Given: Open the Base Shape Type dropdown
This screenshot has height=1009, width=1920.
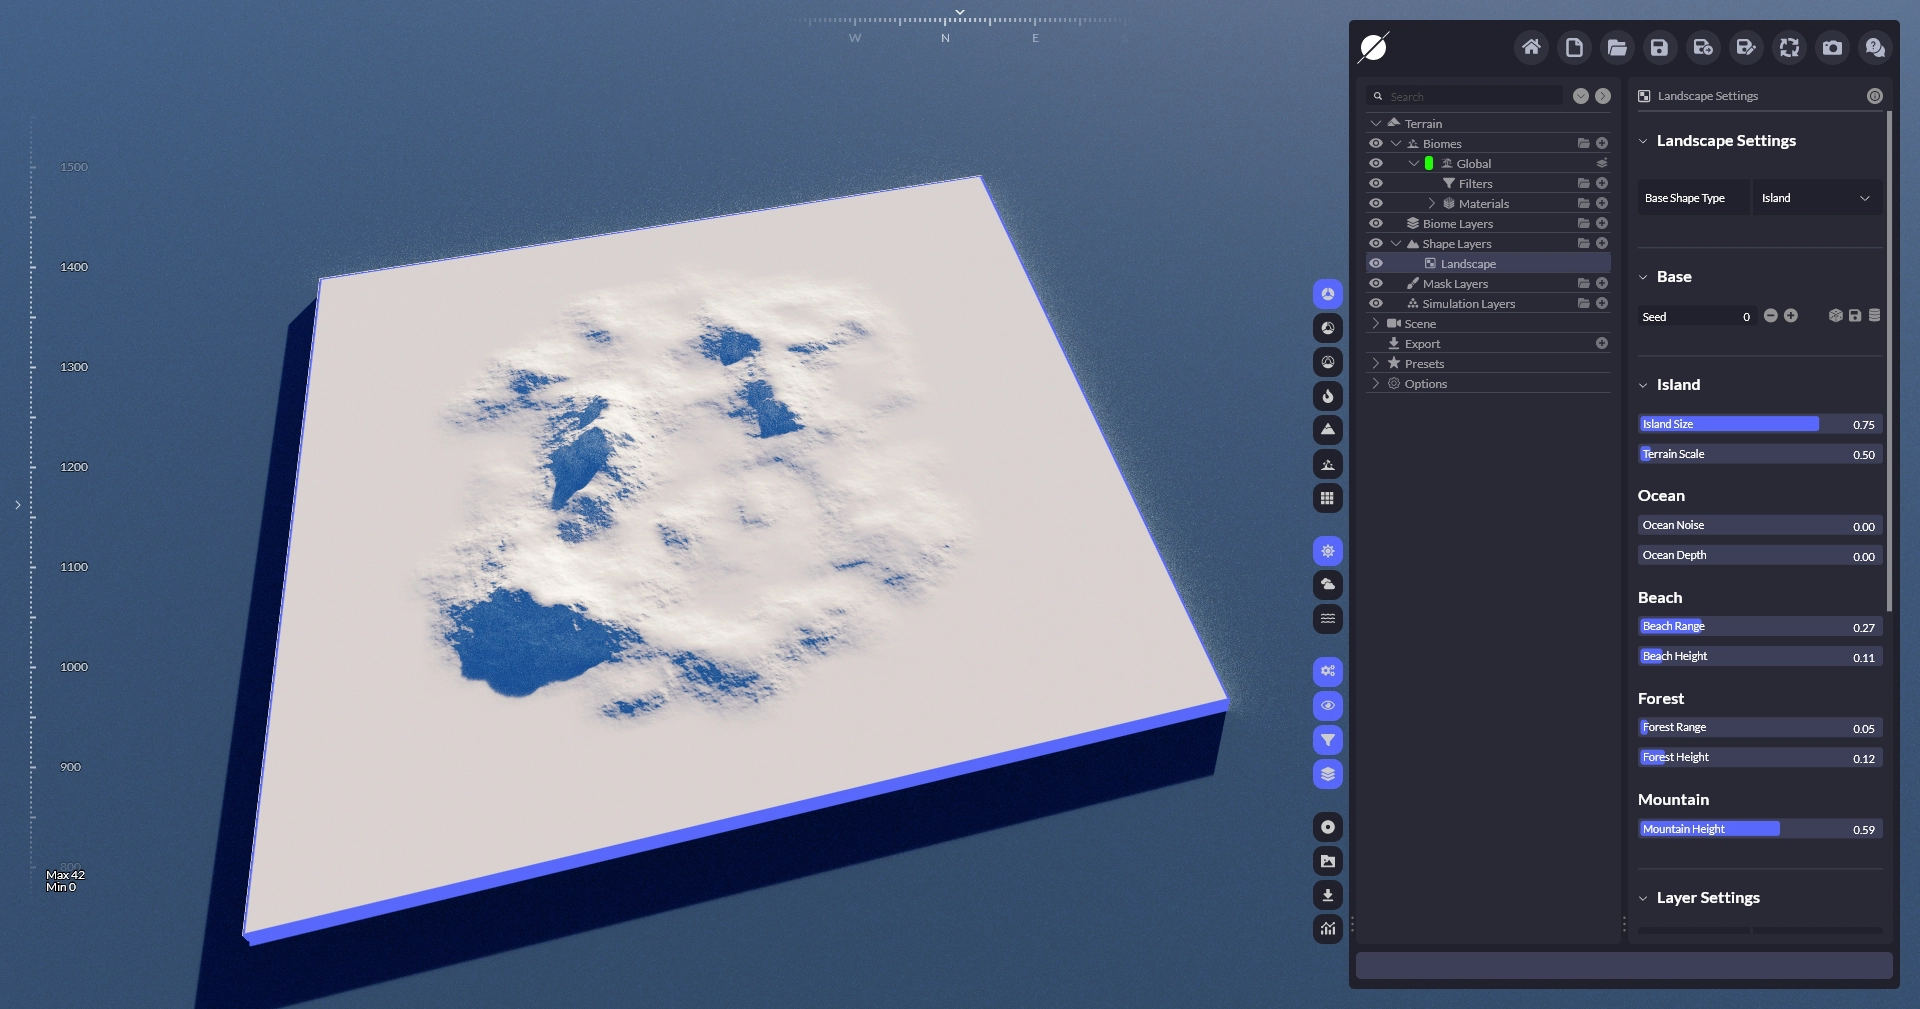Looking at the screenshot, I should [x=1815, y=198].
